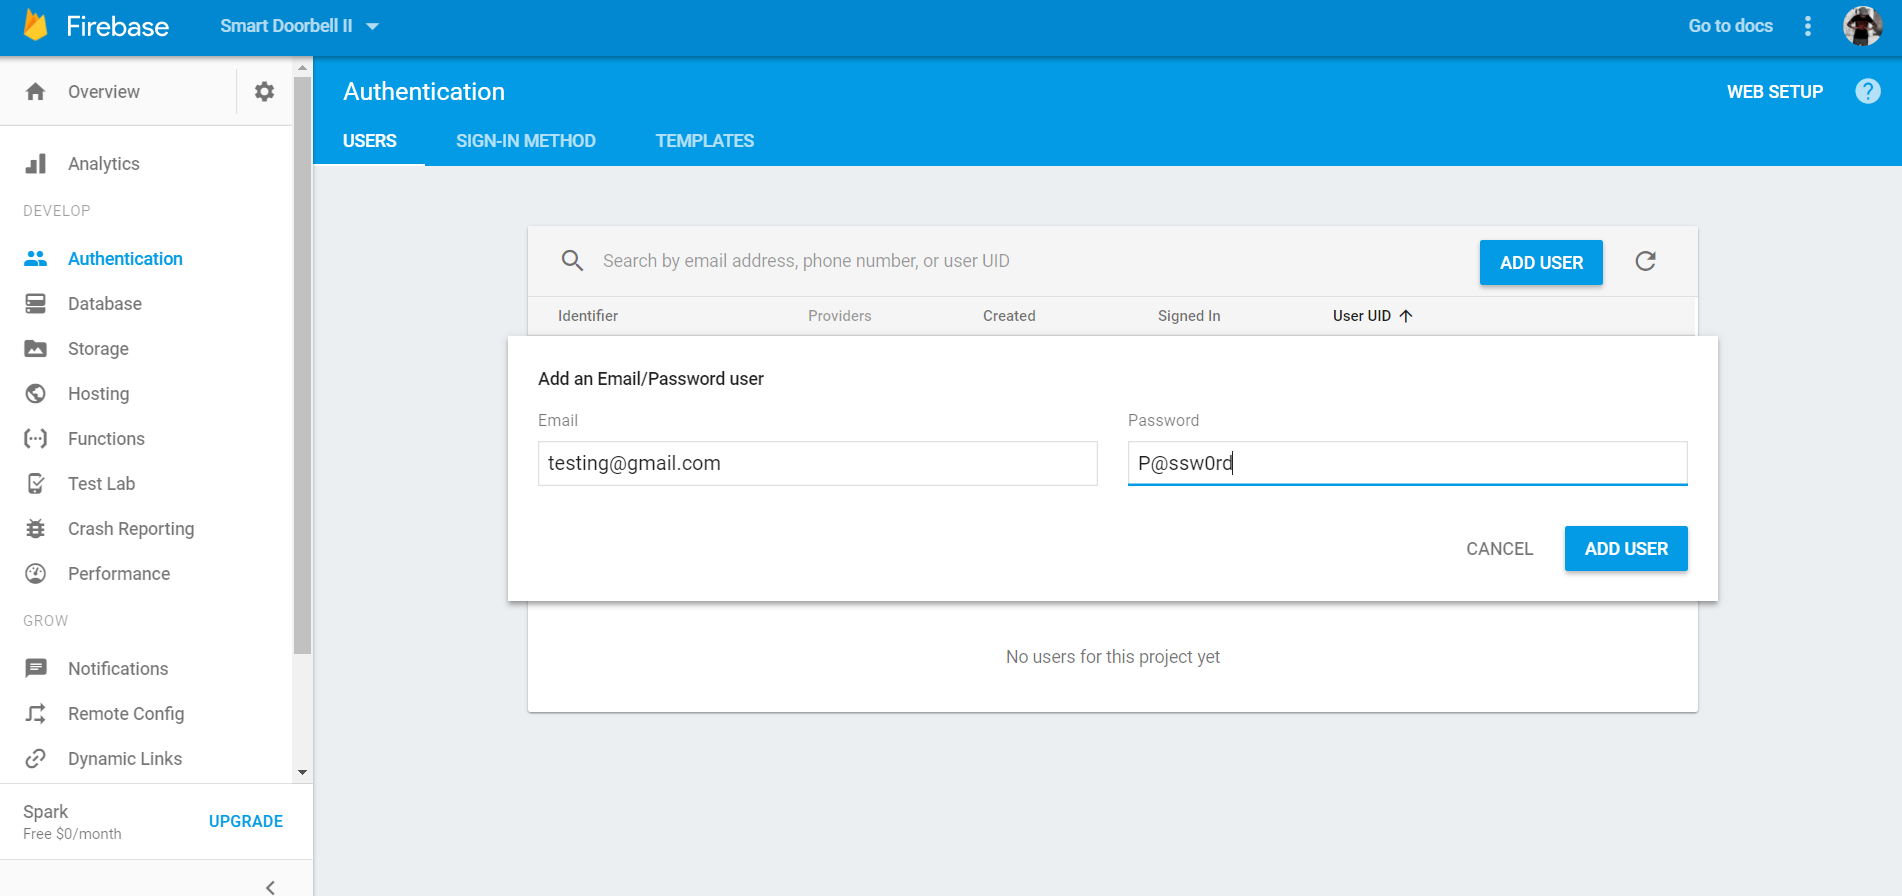Collapse the sidebar with chevron arrow
Screen dimensions: 1902x896
tap(270, 887)
